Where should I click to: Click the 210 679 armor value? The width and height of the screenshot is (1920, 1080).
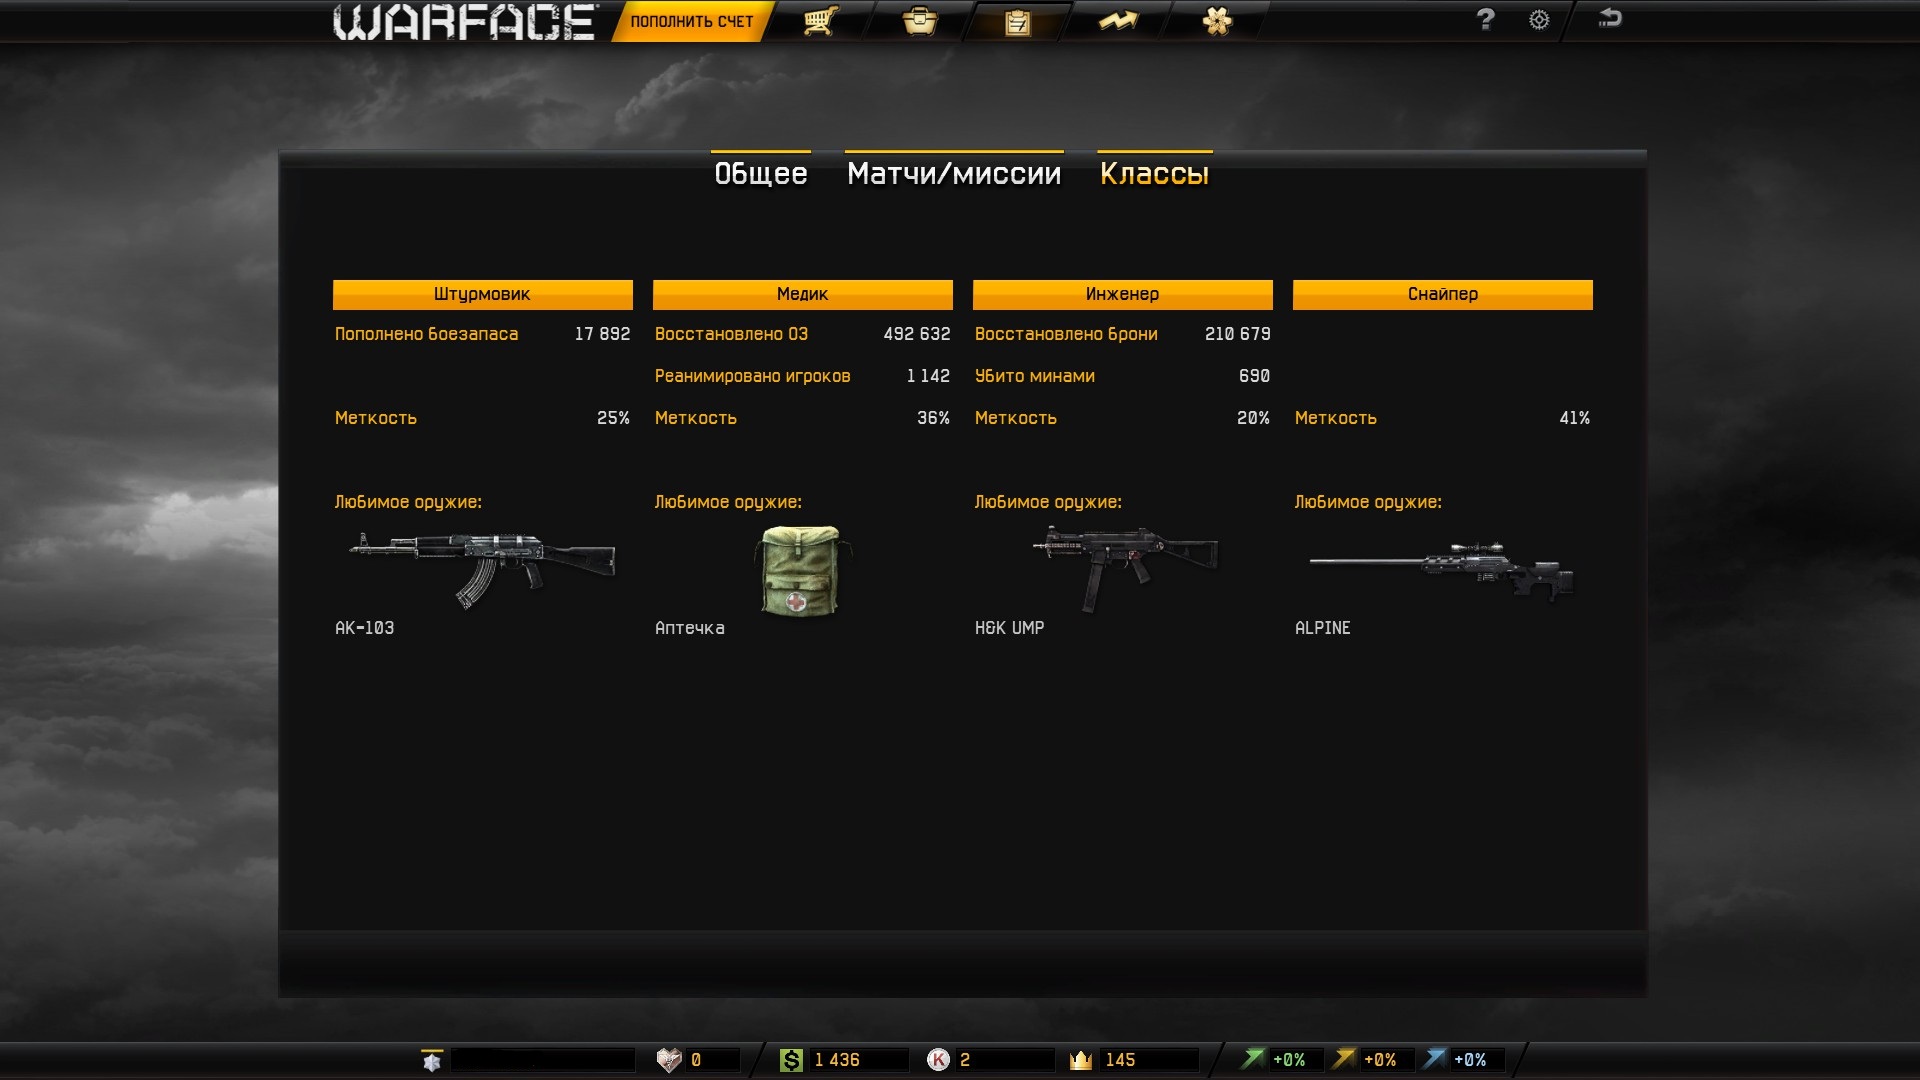pyautogui.click(x=1238, y=334)
